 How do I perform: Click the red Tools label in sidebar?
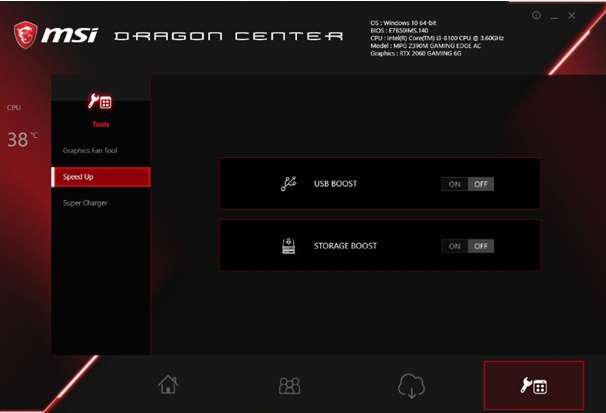pyautogui.click(x=100, y=124)
